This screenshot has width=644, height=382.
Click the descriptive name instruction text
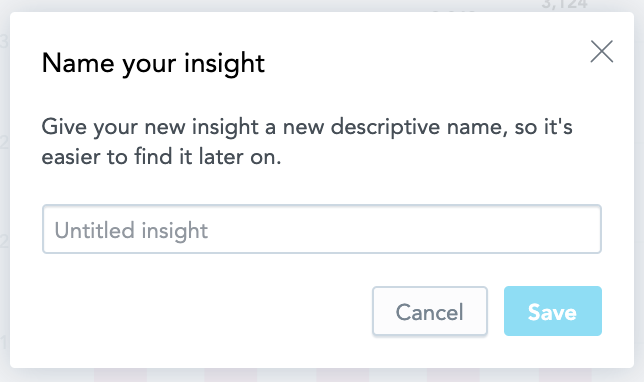point(307,142)
